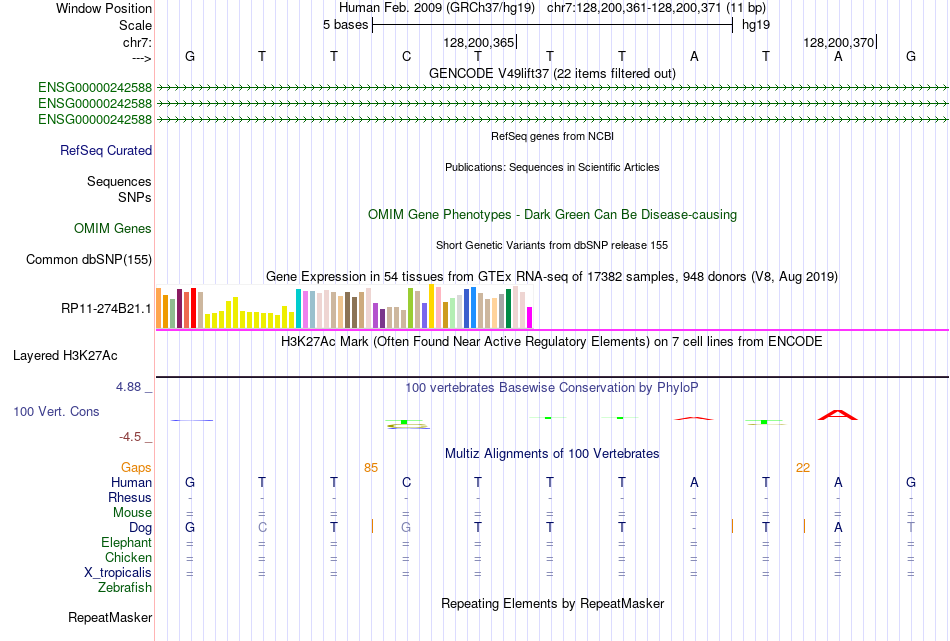Click the Dog species label

tap(141, 528)
